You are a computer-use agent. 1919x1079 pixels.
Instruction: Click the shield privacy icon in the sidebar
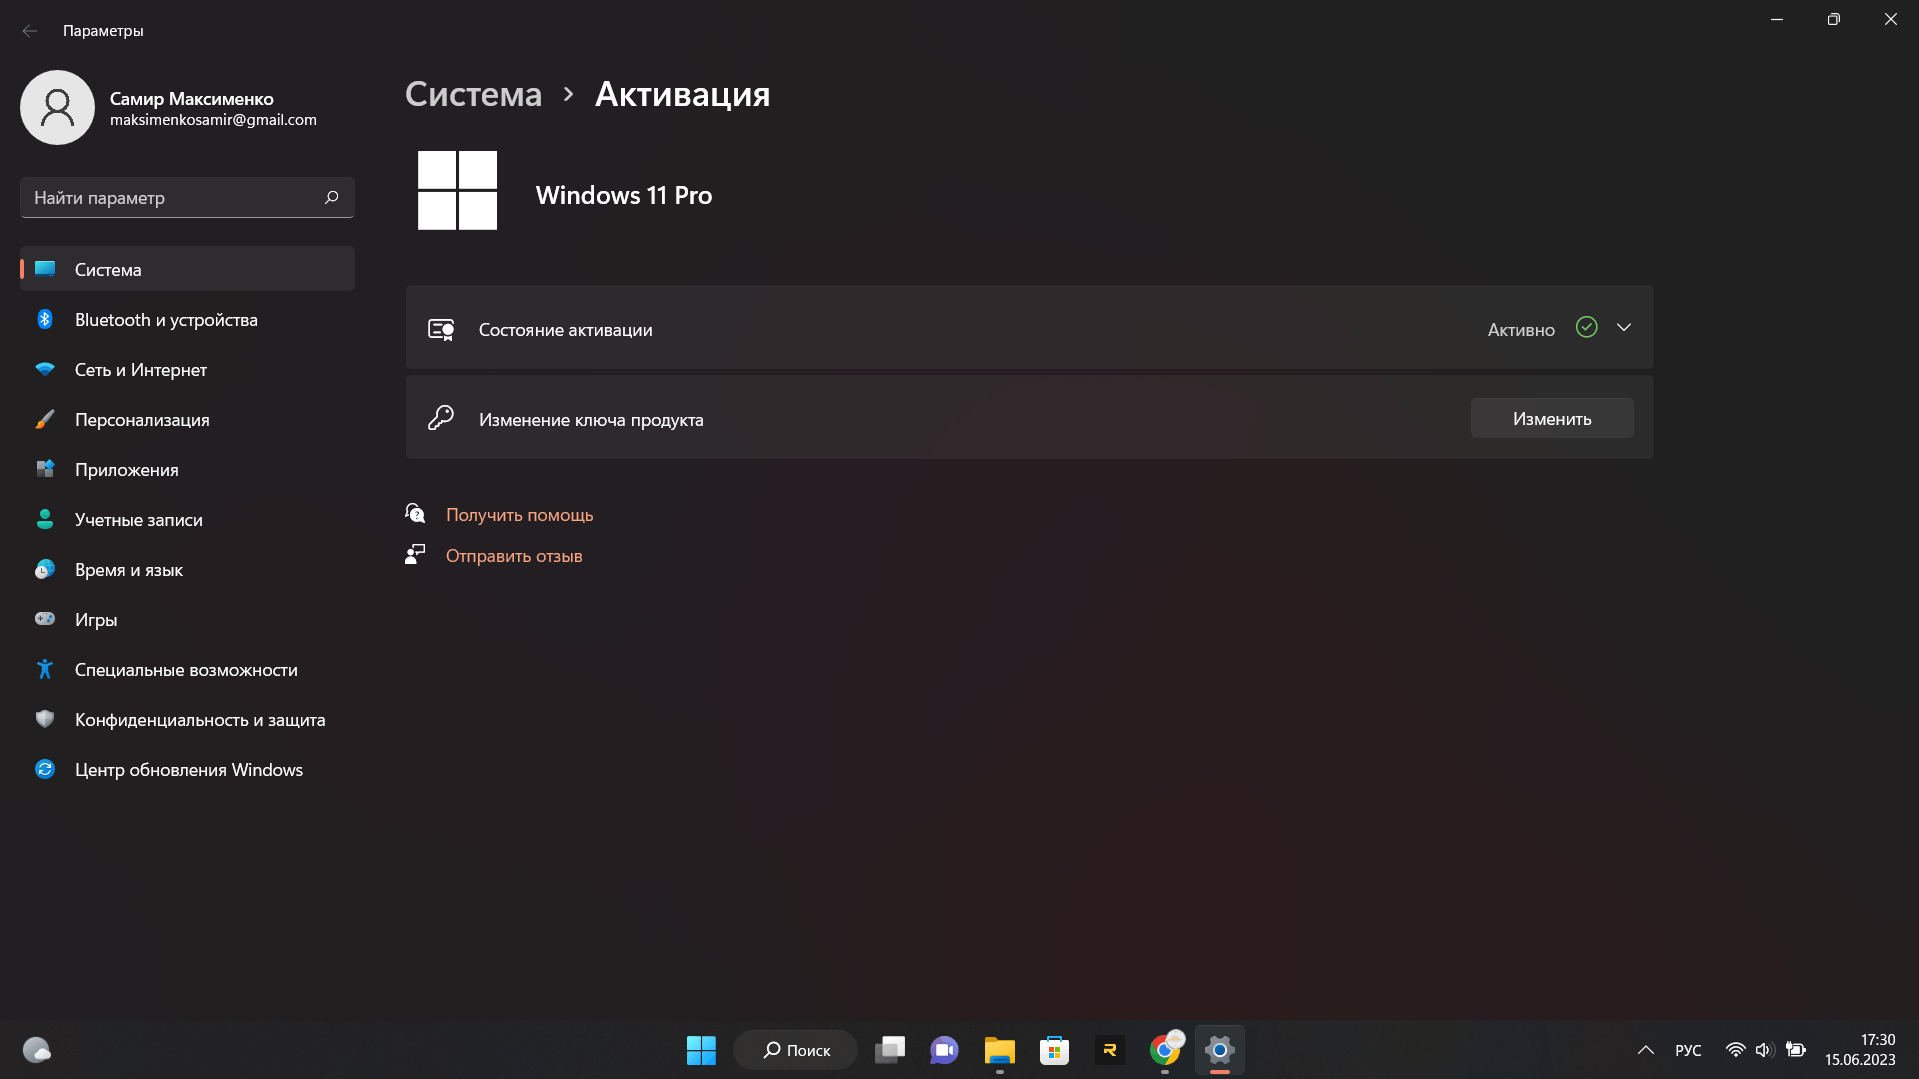[x=45, y=719]
